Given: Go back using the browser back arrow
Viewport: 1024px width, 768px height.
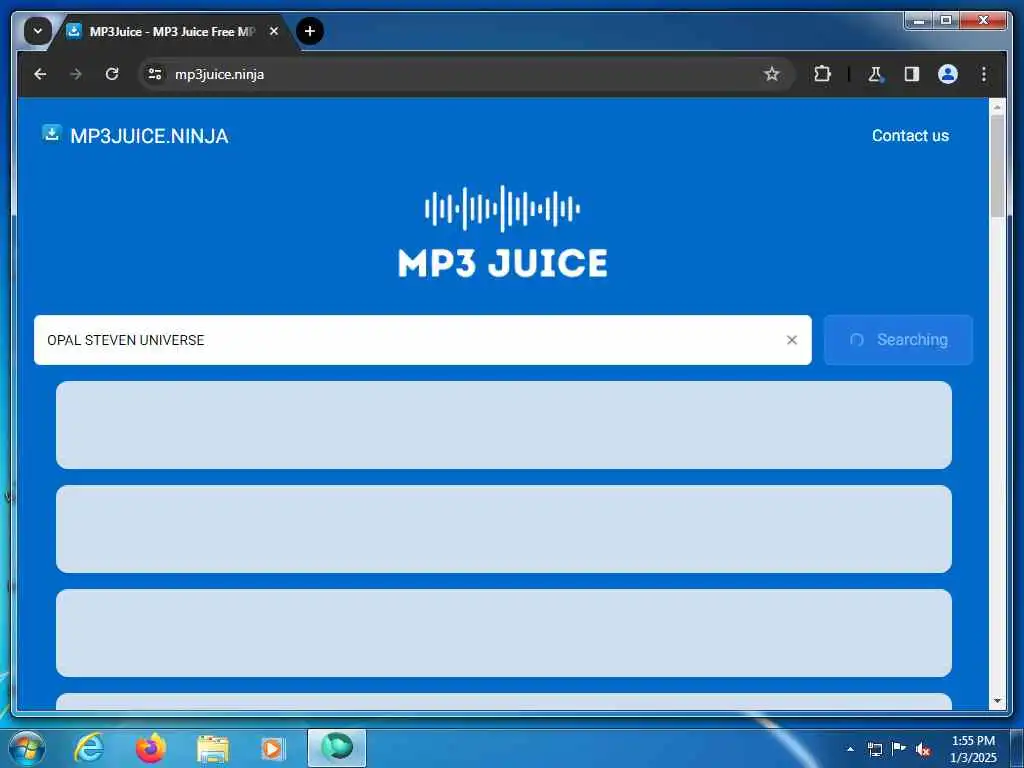Looking at the screenshot, I should click(40, 74).
